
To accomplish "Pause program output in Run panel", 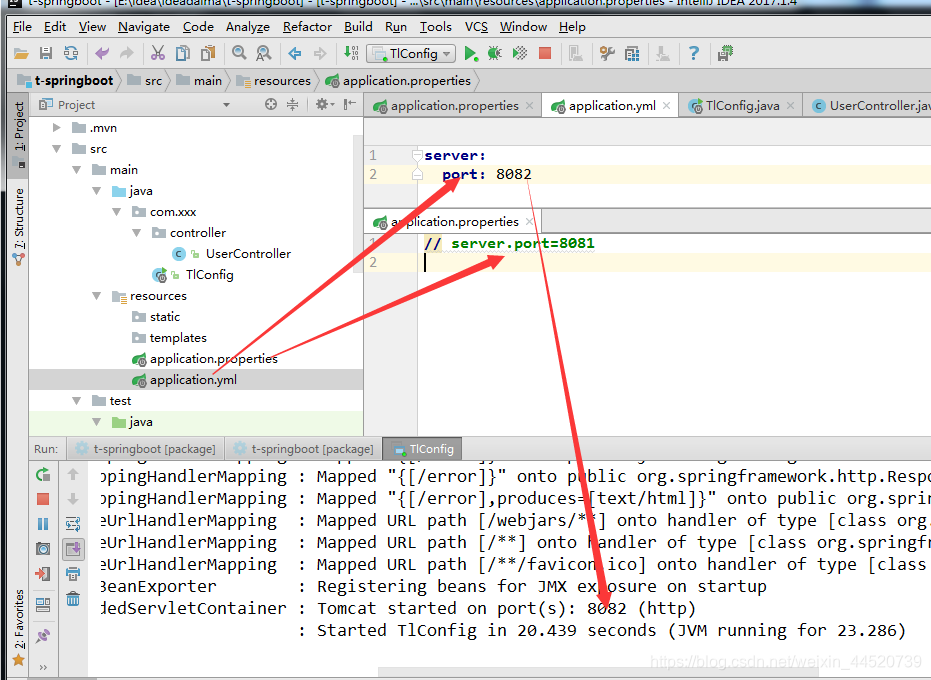I will click(x=43, y=524).
